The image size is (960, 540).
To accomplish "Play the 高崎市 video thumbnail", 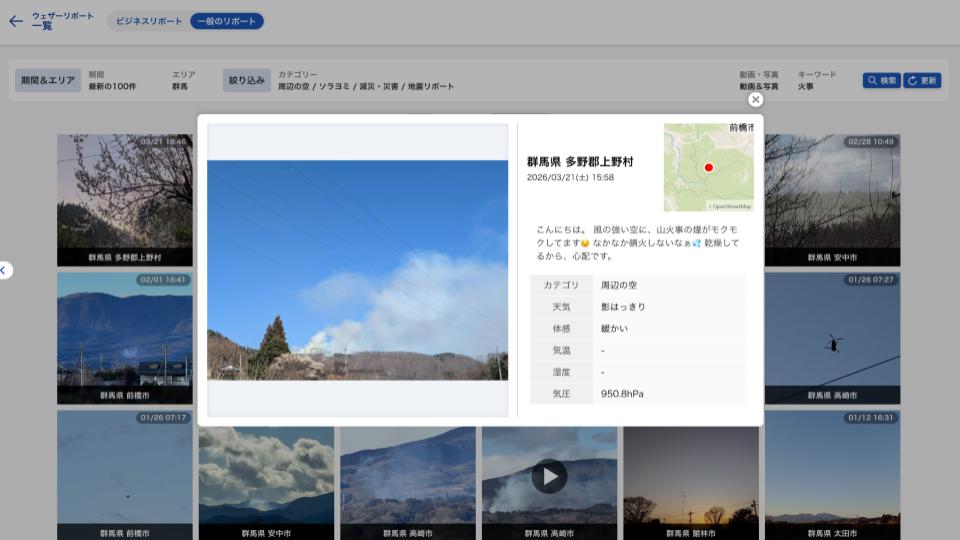I will (x=549, y=476).
